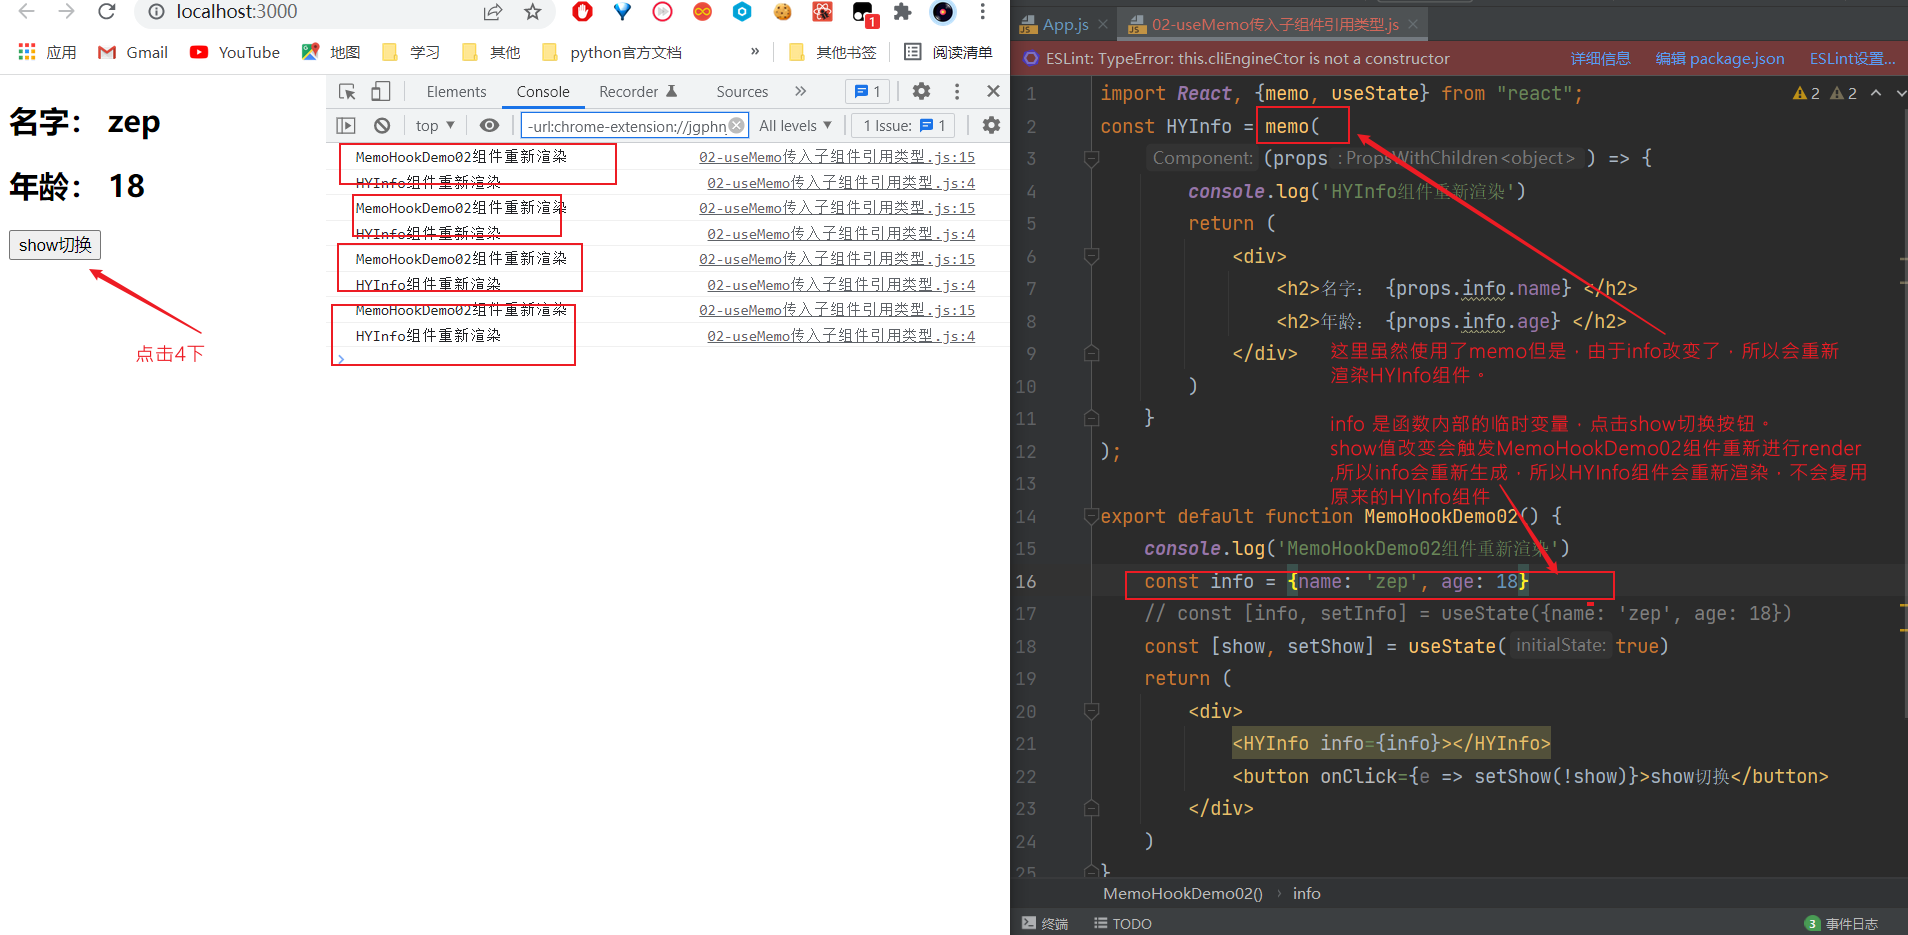Viewport: 1908px width, 935px height.
Task: Open the blue hexagon extension icon
Action: click(x=742, y=12)
